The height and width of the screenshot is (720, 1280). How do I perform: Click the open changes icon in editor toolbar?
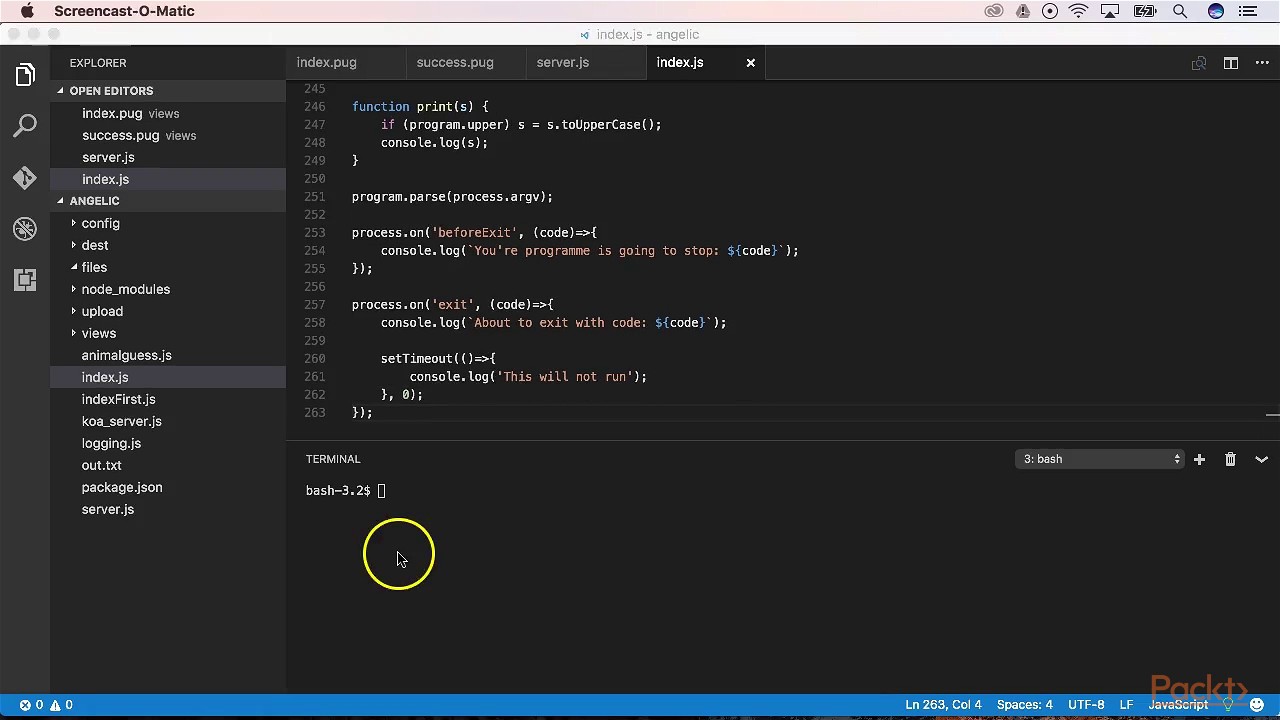1199,63
